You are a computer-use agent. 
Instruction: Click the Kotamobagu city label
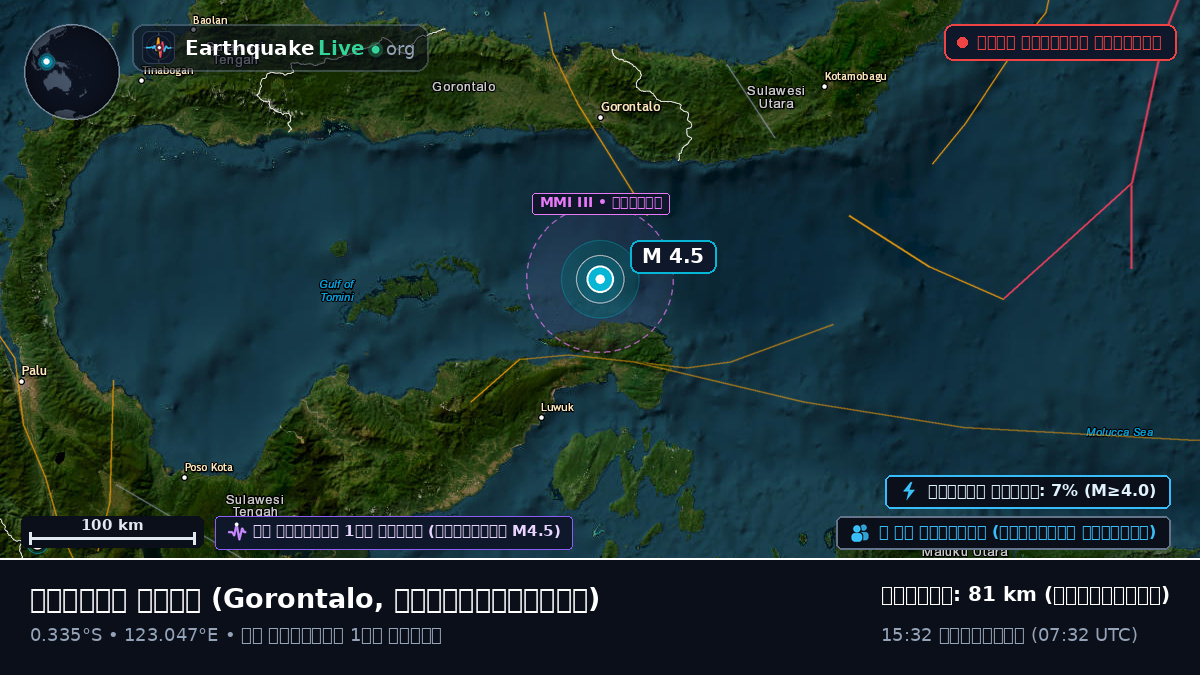[855, 76]
